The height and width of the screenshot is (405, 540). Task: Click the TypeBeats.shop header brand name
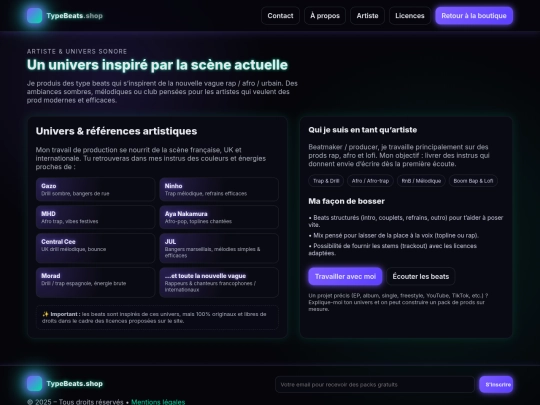coord(74,15)
